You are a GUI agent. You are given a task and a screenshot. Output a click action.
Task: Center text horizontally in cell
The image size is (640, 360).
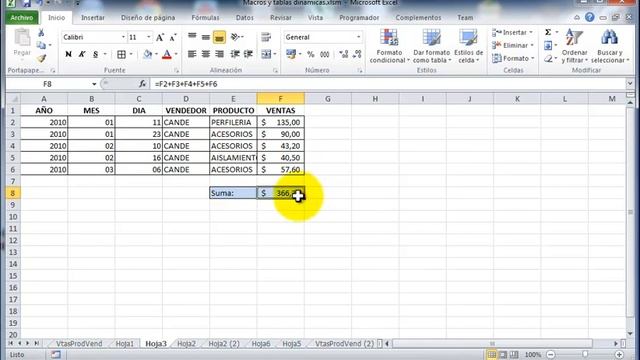(206, 54)
